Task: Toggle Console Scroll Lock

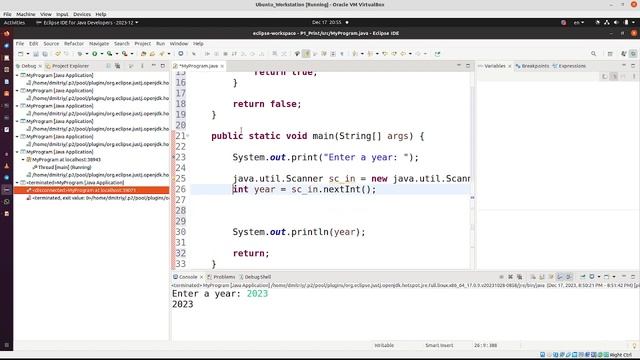Action: (542, 277)
